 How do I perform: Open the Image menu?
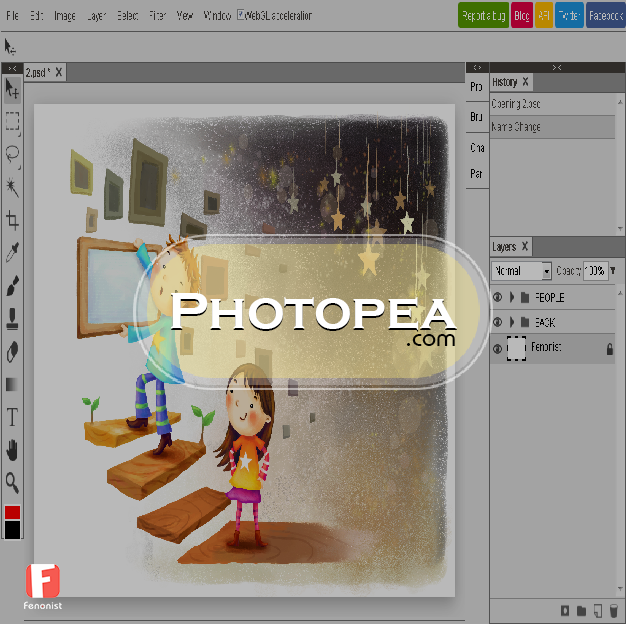tap(65, 16)
